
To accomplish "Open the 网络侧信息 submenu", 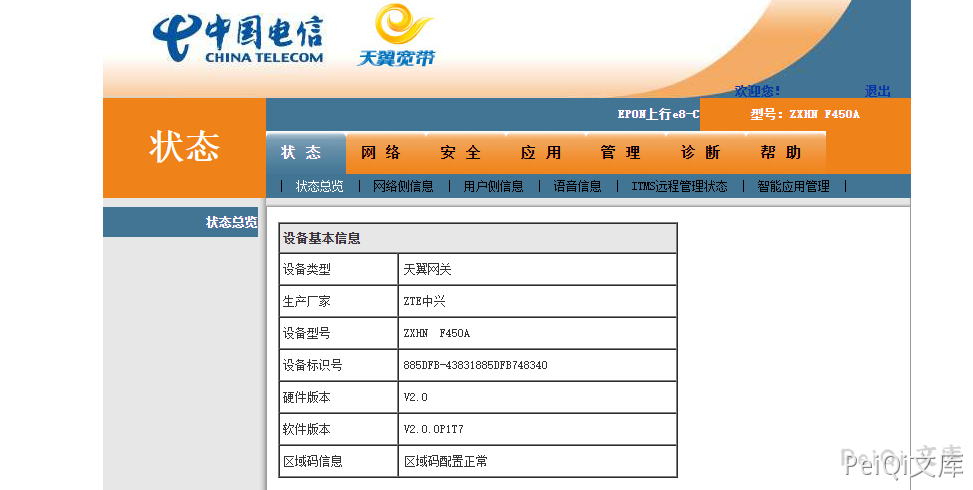I will [x=403, y=186].
